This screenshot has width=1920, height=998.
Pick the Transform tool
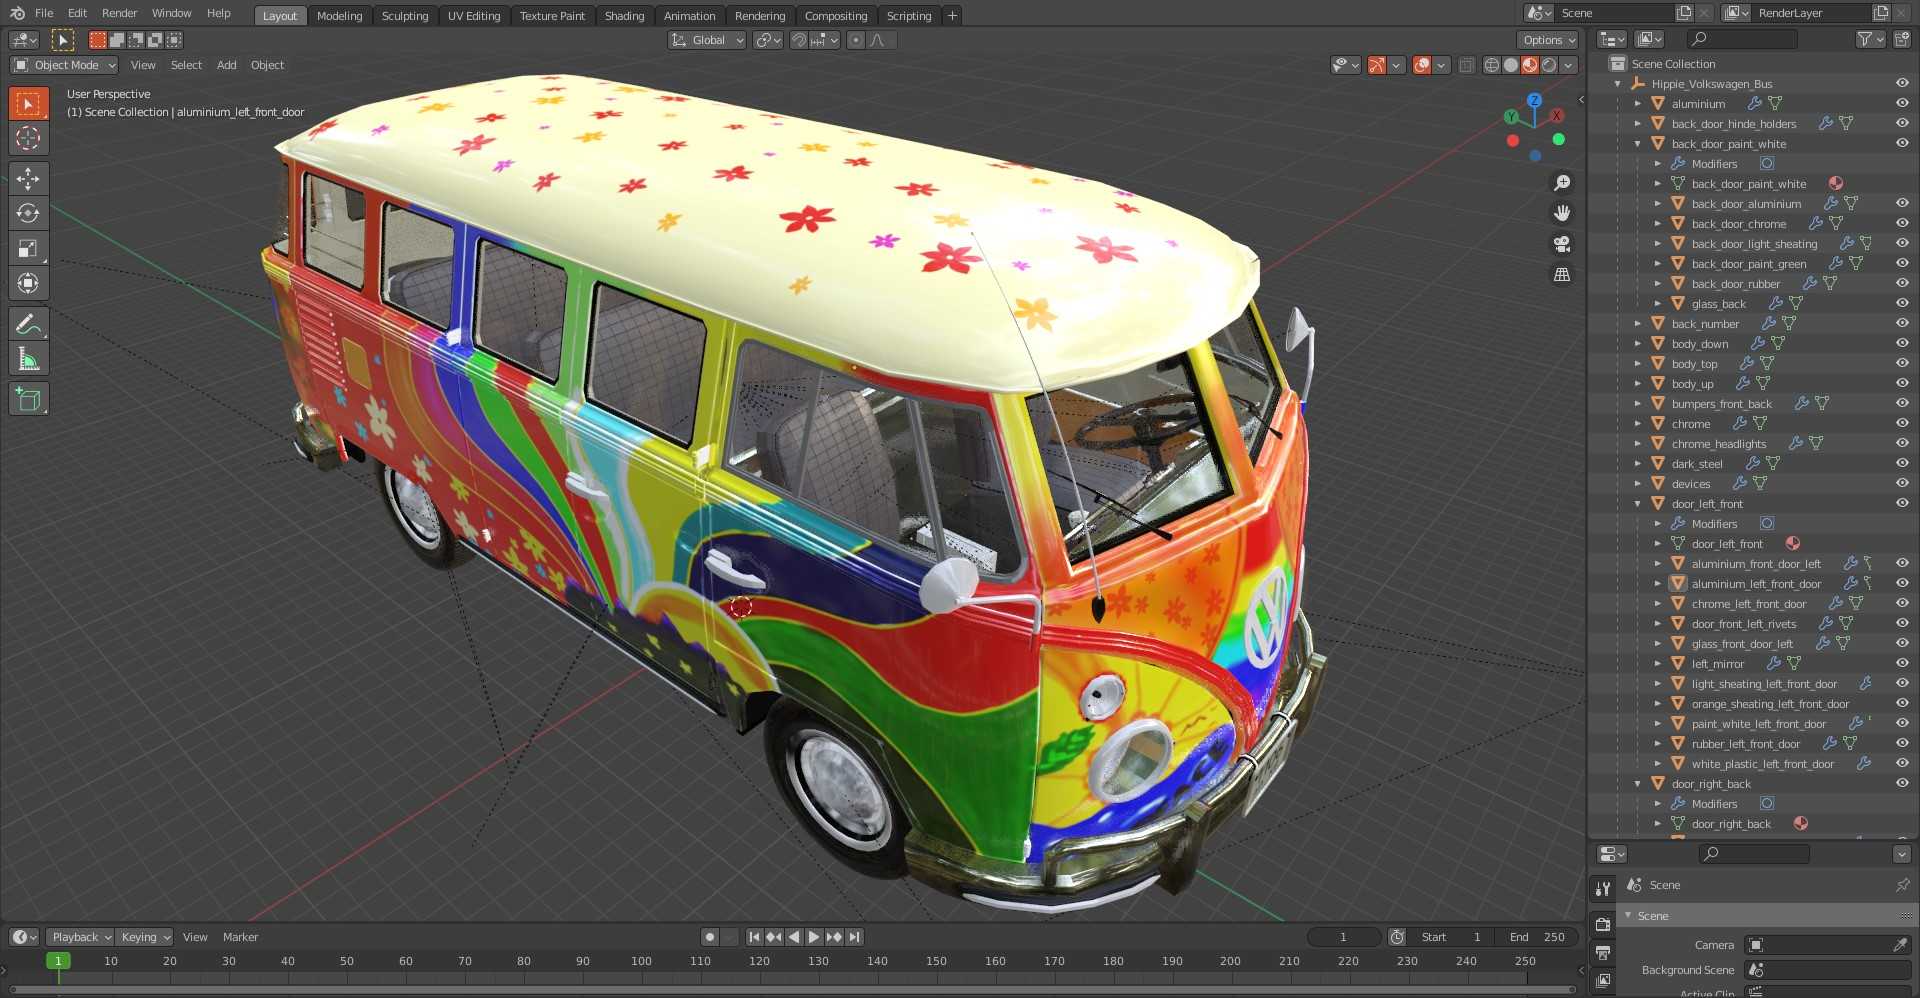coord(28,283)
